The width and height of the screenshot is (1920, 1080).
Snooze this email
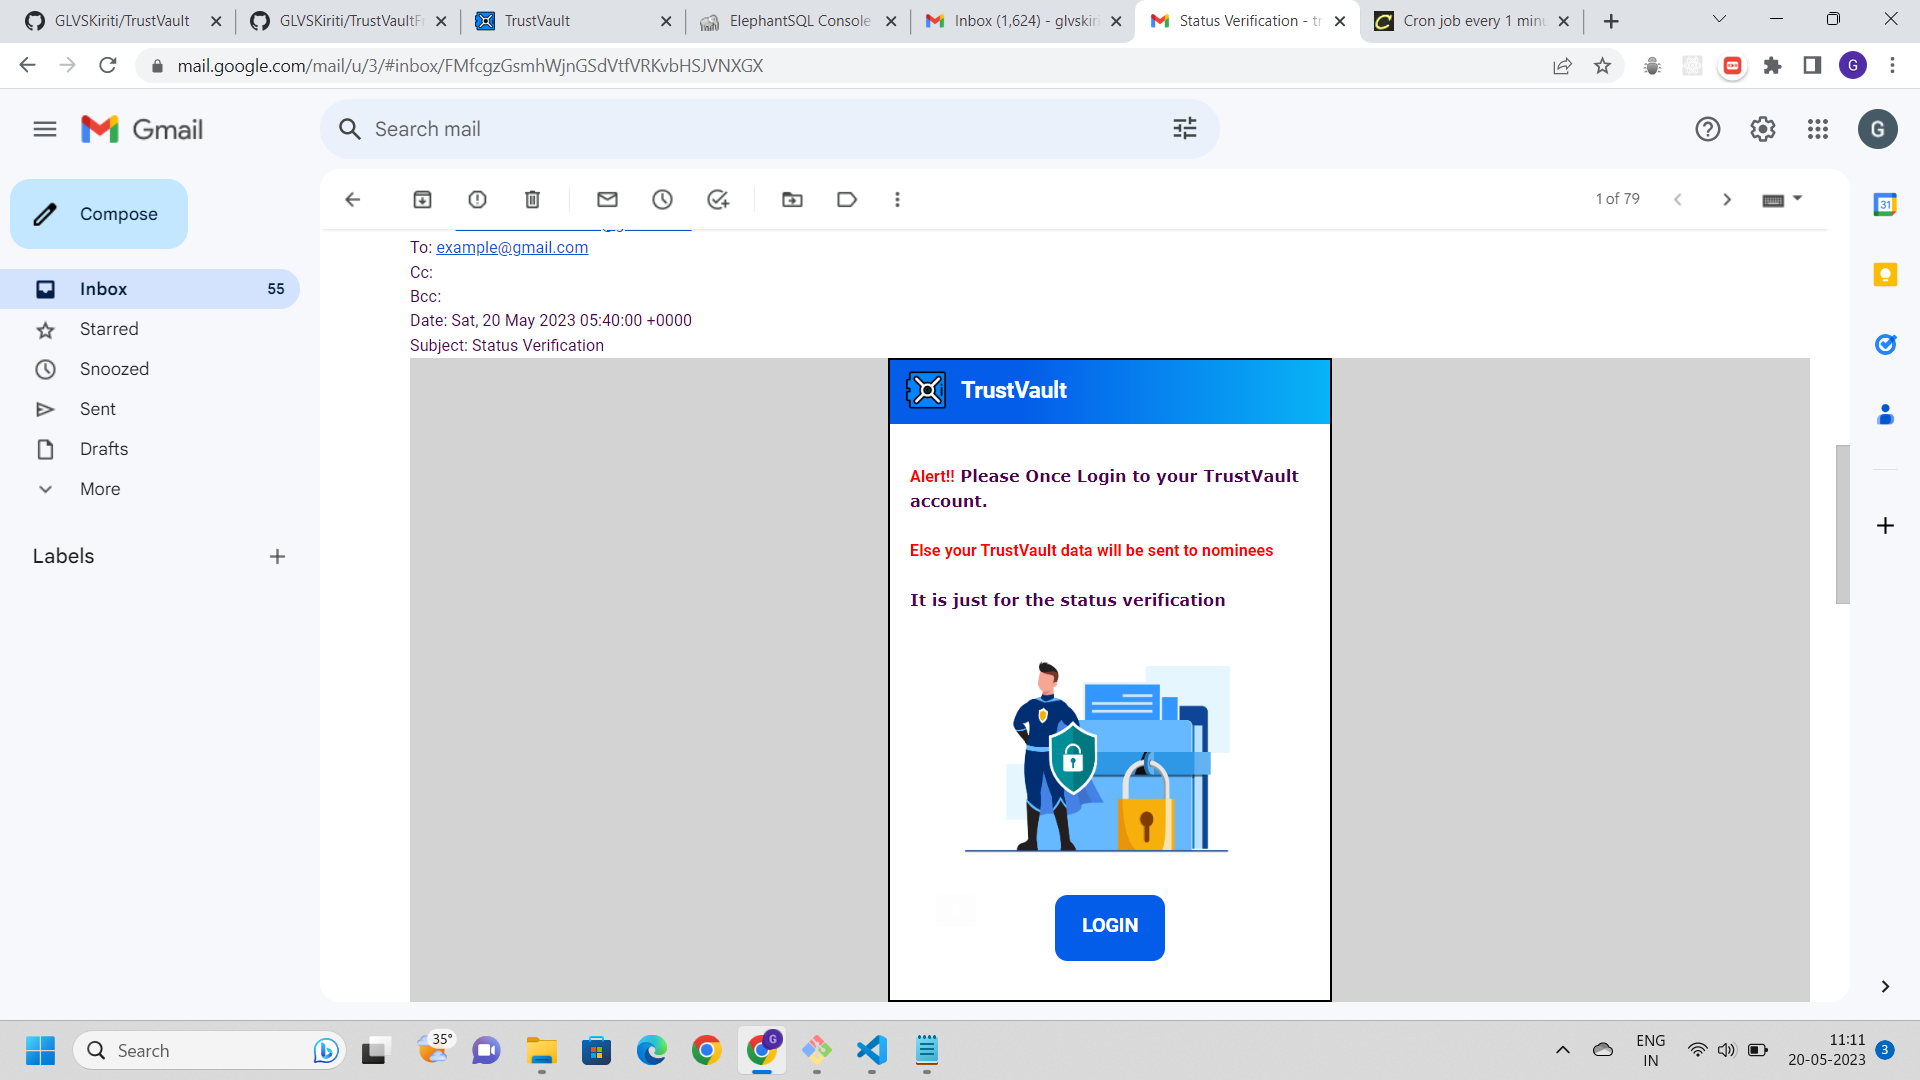coord(662,200)
